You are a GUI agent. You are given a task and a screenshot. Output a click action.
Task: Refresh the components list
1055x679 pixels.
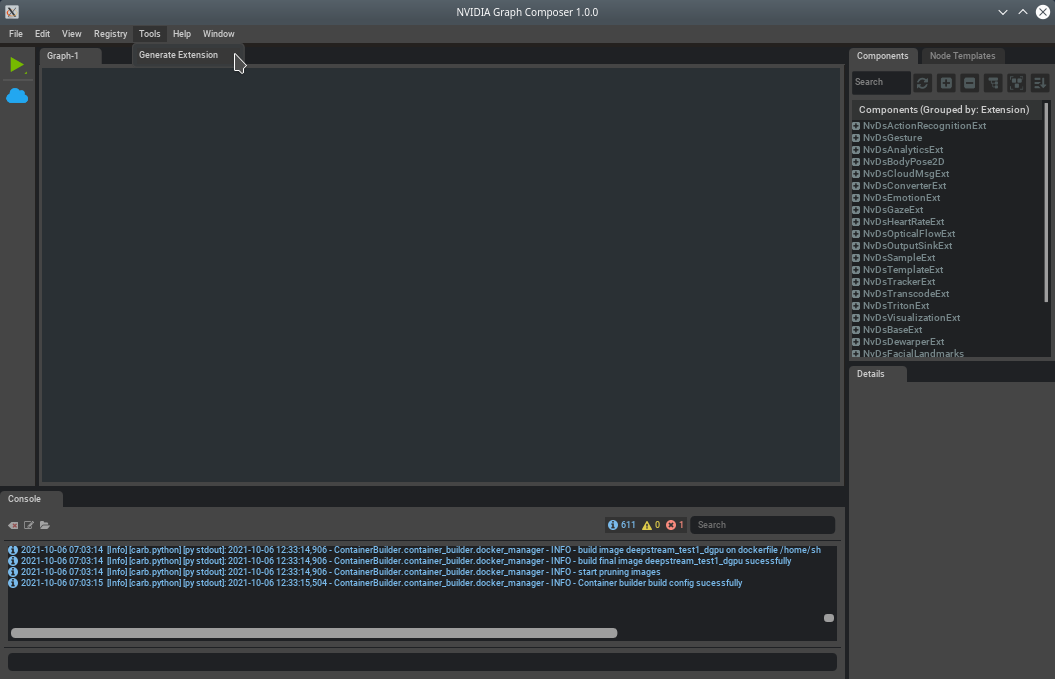coord(922,83)
